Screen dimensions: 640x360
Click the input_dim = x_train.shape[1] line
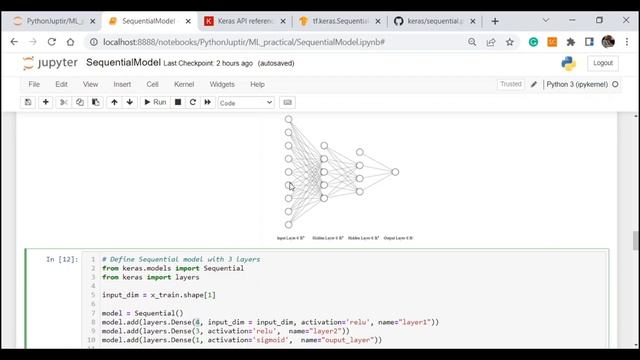click(x=159, y=295)
